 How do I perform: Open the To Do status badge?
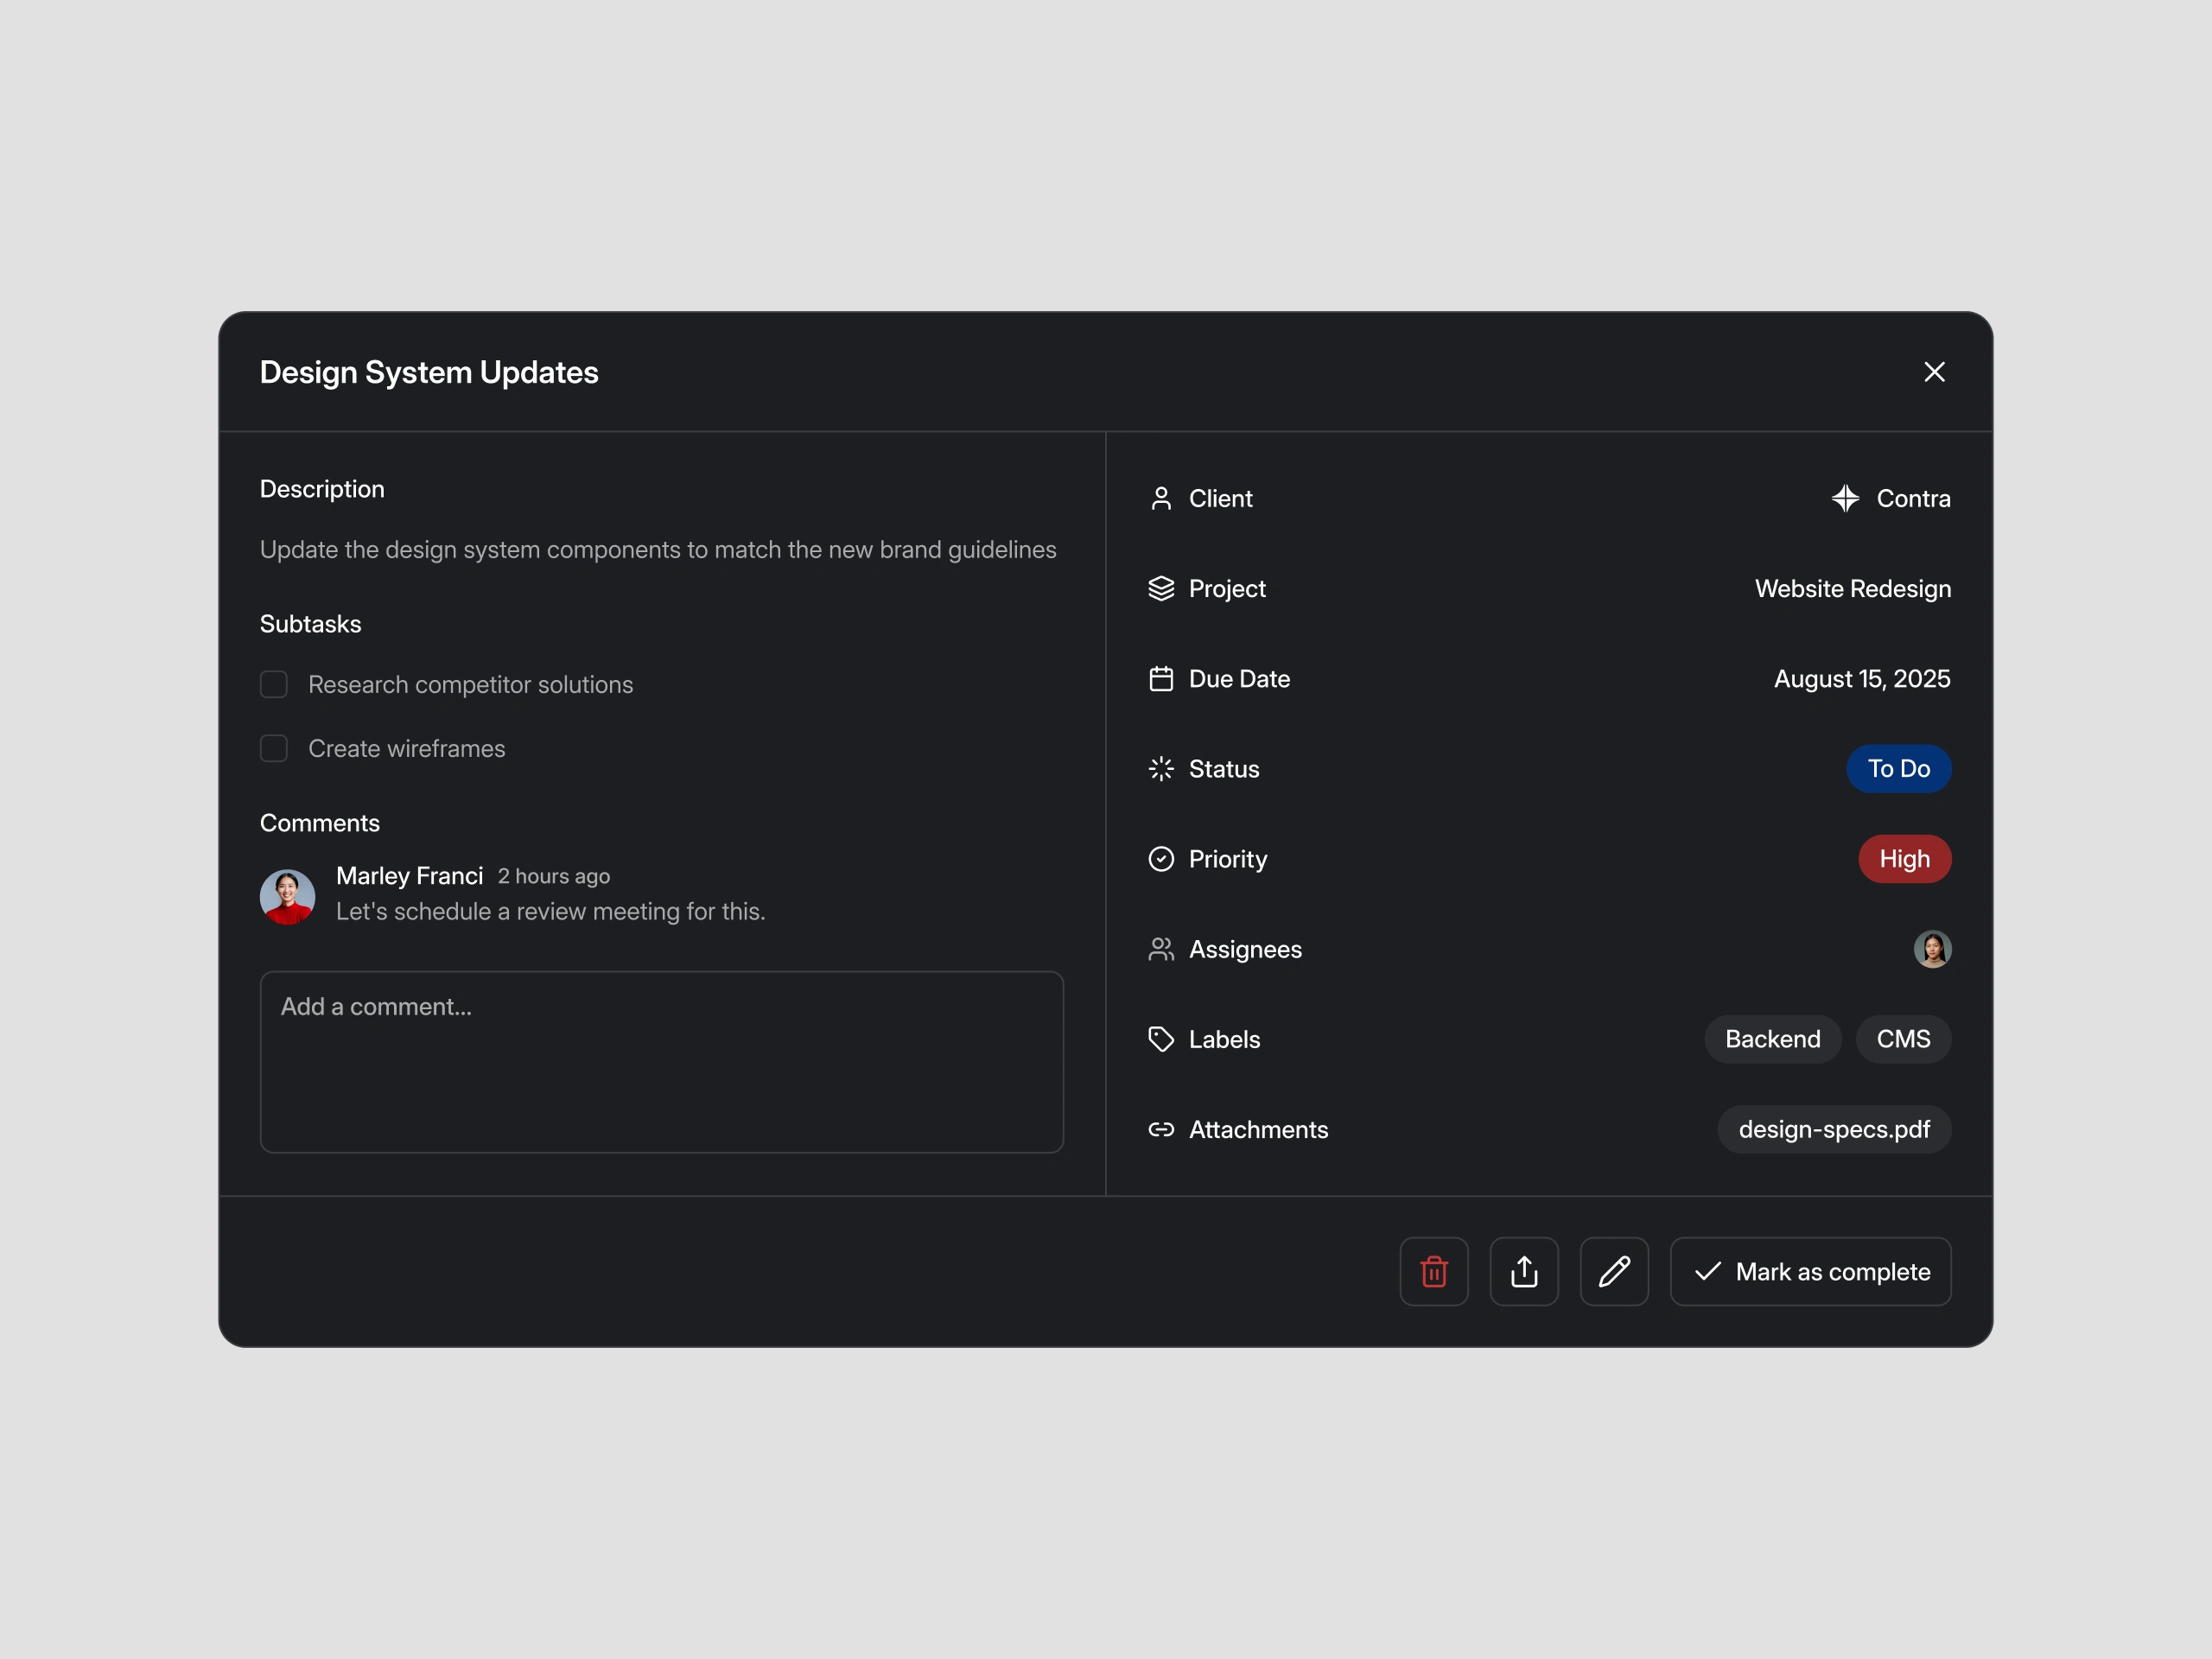click(1897, 768)
